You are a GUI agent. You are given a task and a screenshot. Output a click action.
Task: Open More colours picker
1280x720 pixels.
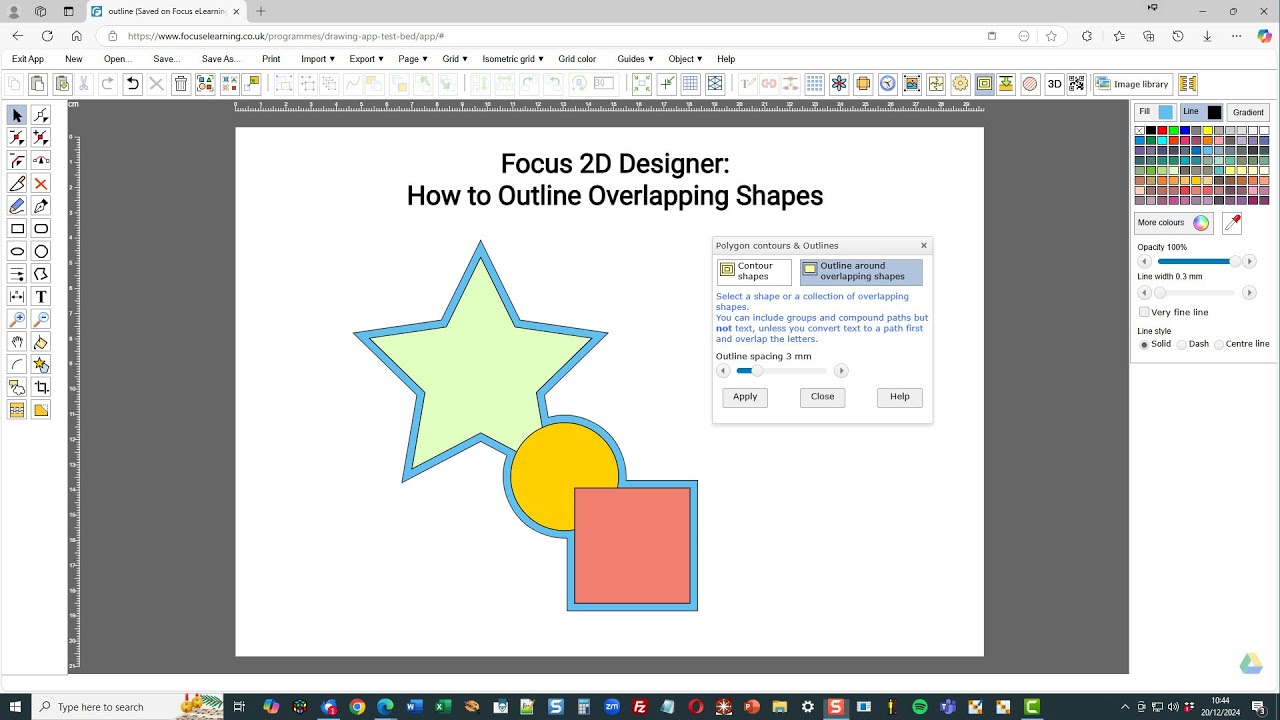[x=1174, y=223]
